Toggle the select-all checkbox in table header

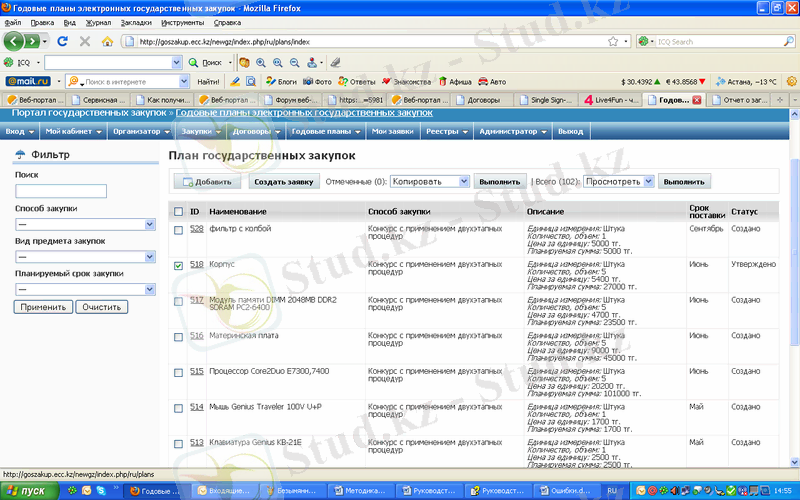[x=178, y=212]
